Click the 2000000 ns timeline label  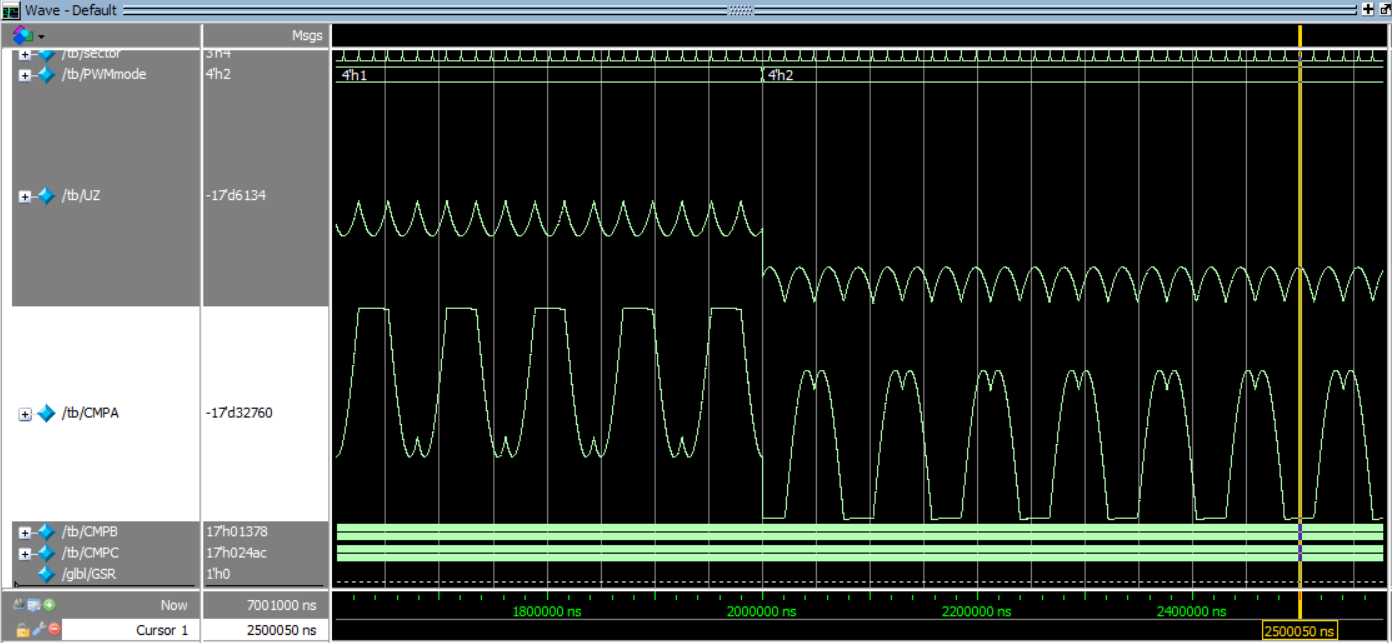[762, 611]
